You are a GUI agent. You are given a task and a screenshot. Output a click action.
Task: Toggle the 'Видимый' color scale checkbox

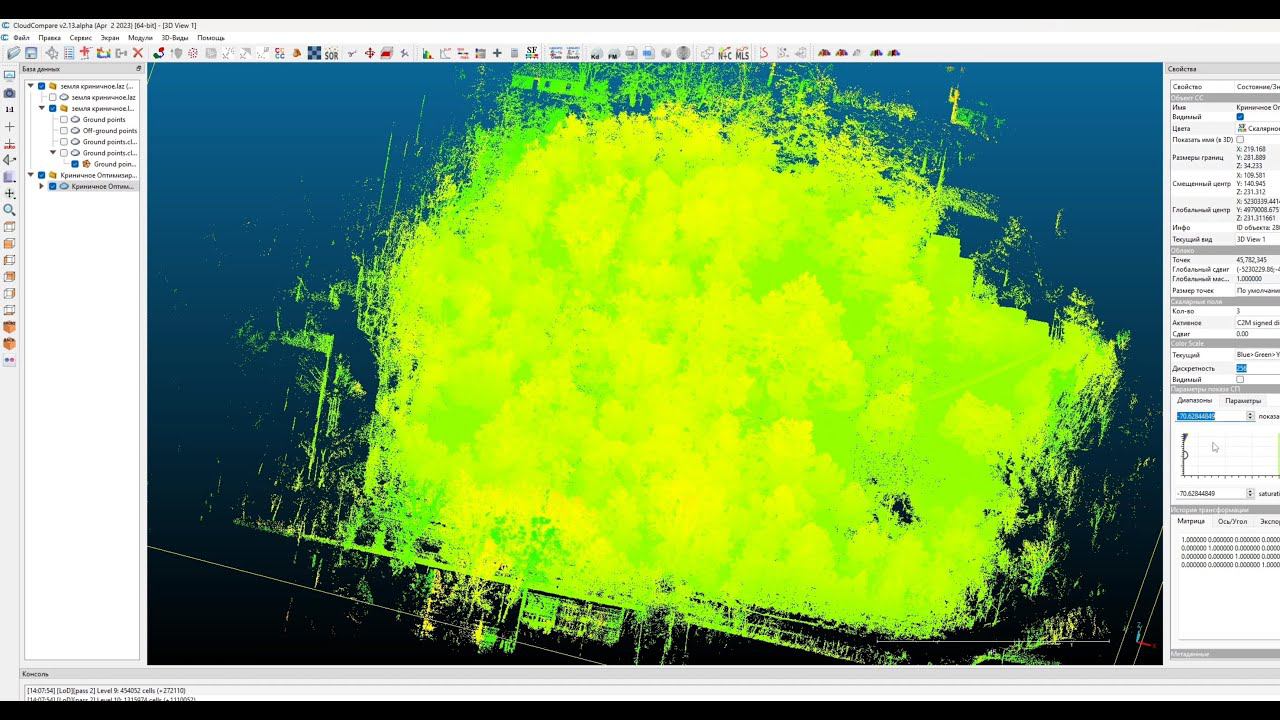[x=1240, y=380]
